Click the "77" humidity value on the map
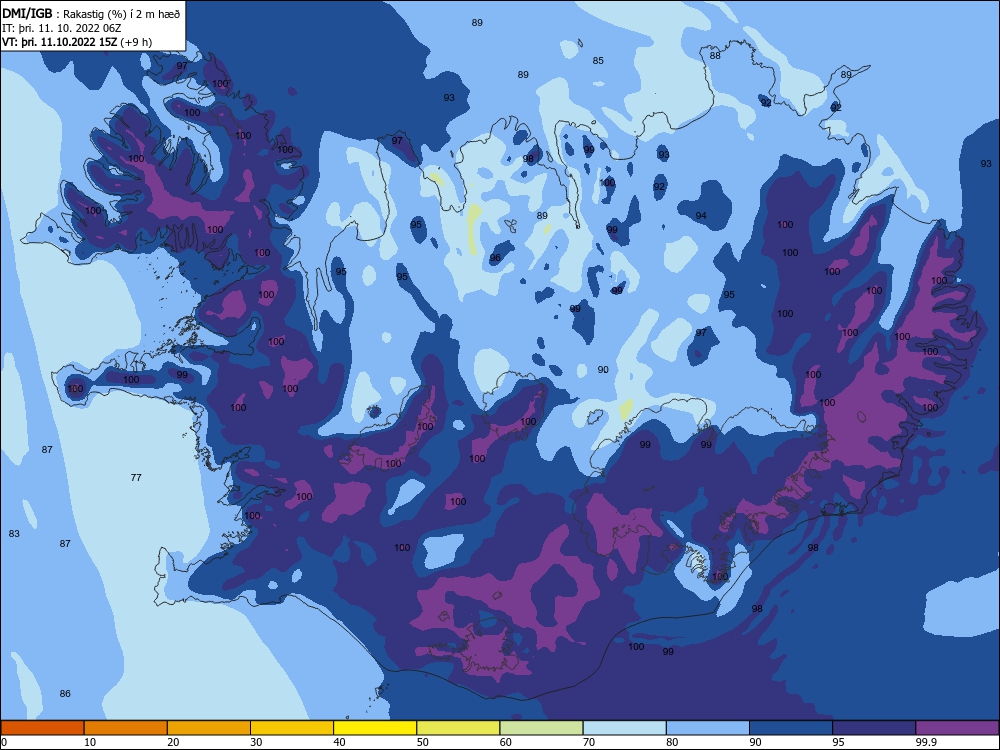Image resolution: width=1000 pixels, height=750 pixels. click(136, 477)
